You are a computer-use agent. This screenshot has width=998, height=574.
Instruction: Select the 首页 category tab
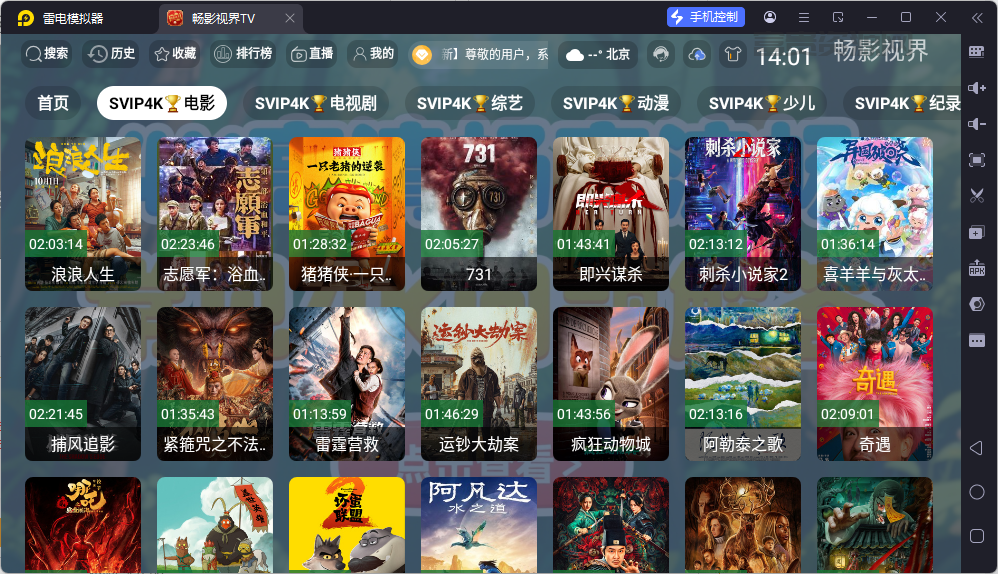coord(53,103)
